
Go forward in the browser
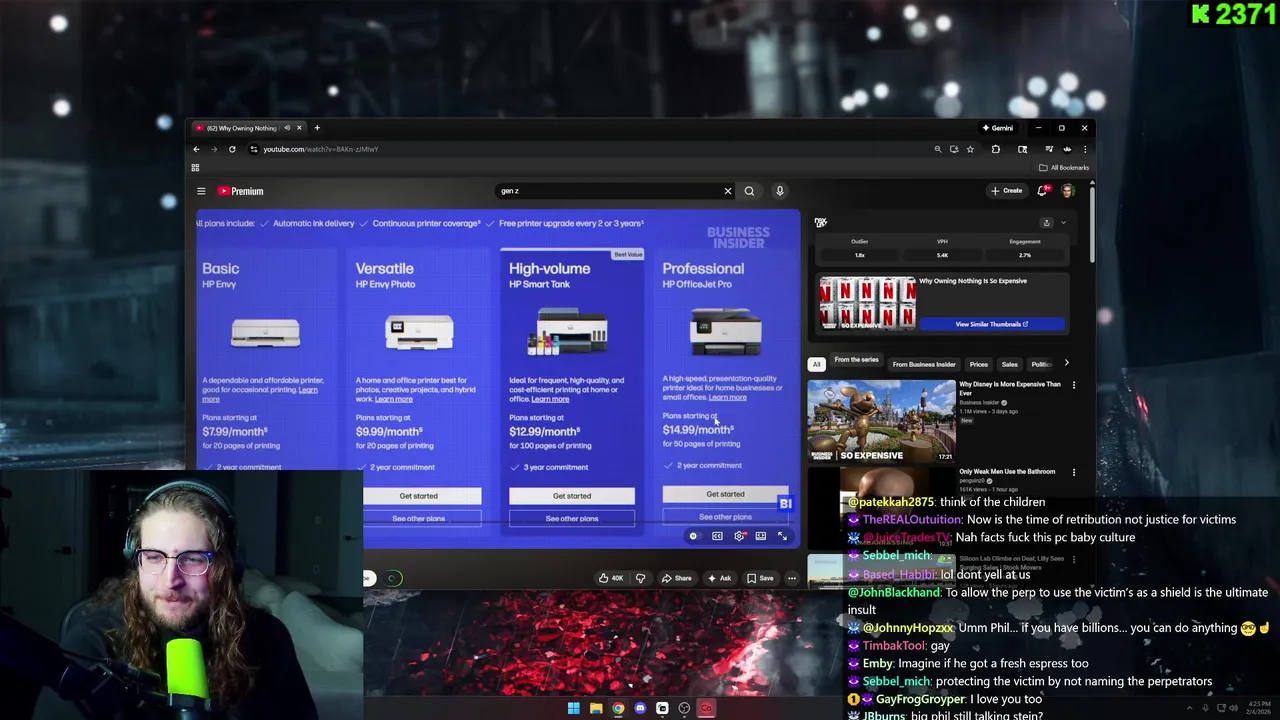pos(214,149)
